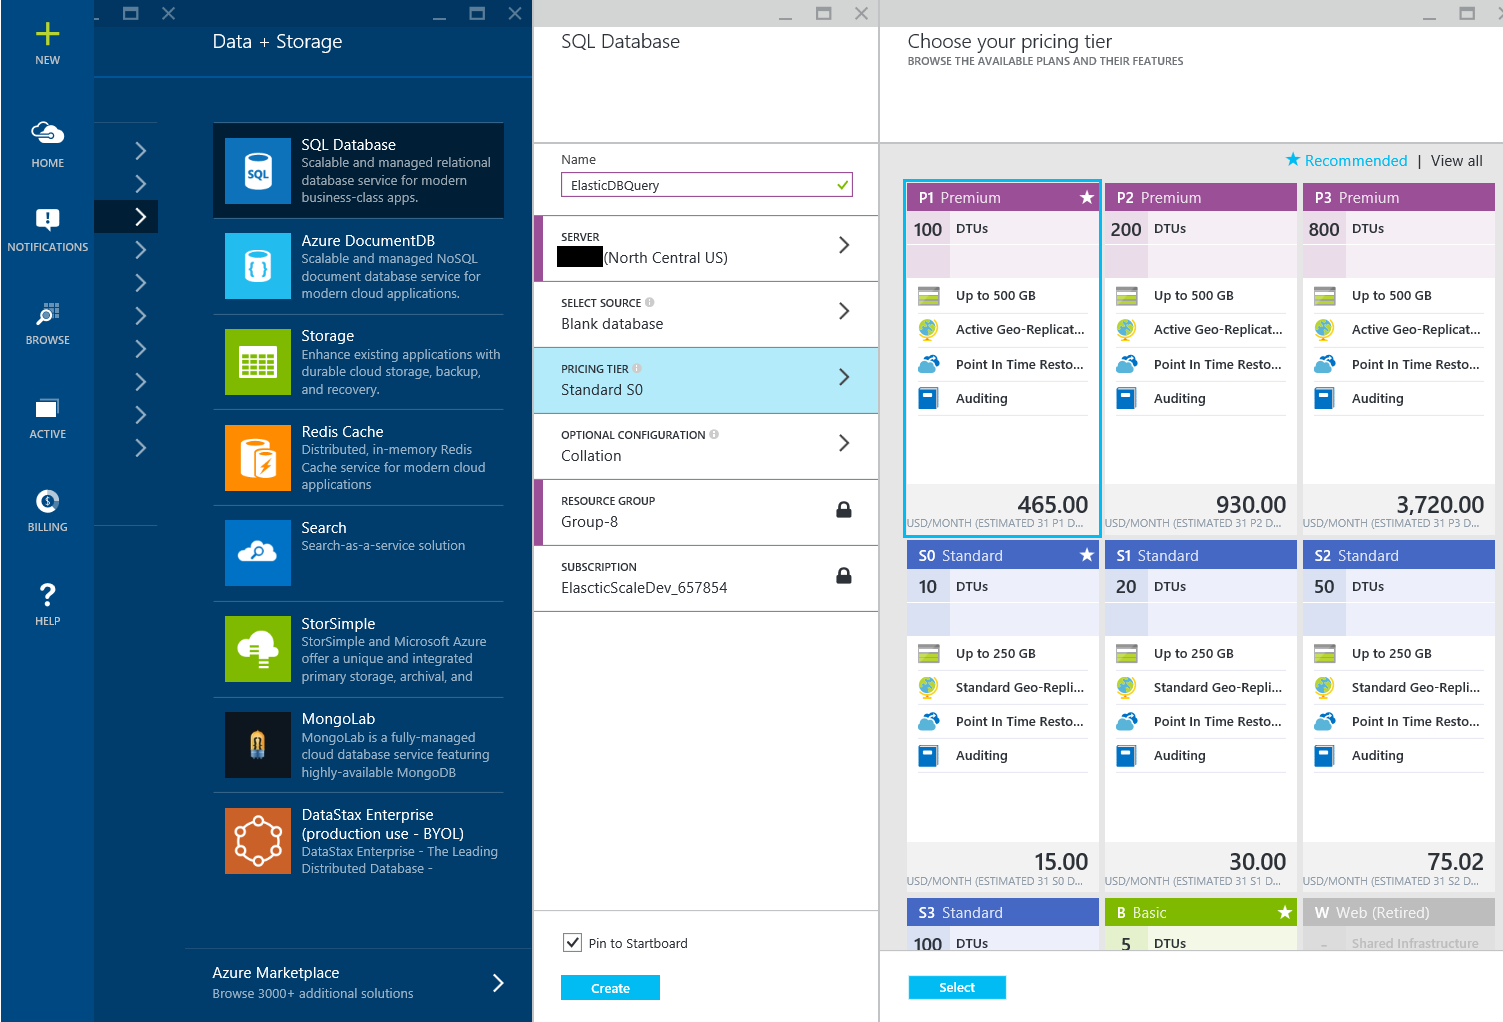
Task: Open Billing from the left sidebar
Action: point(47,508)
